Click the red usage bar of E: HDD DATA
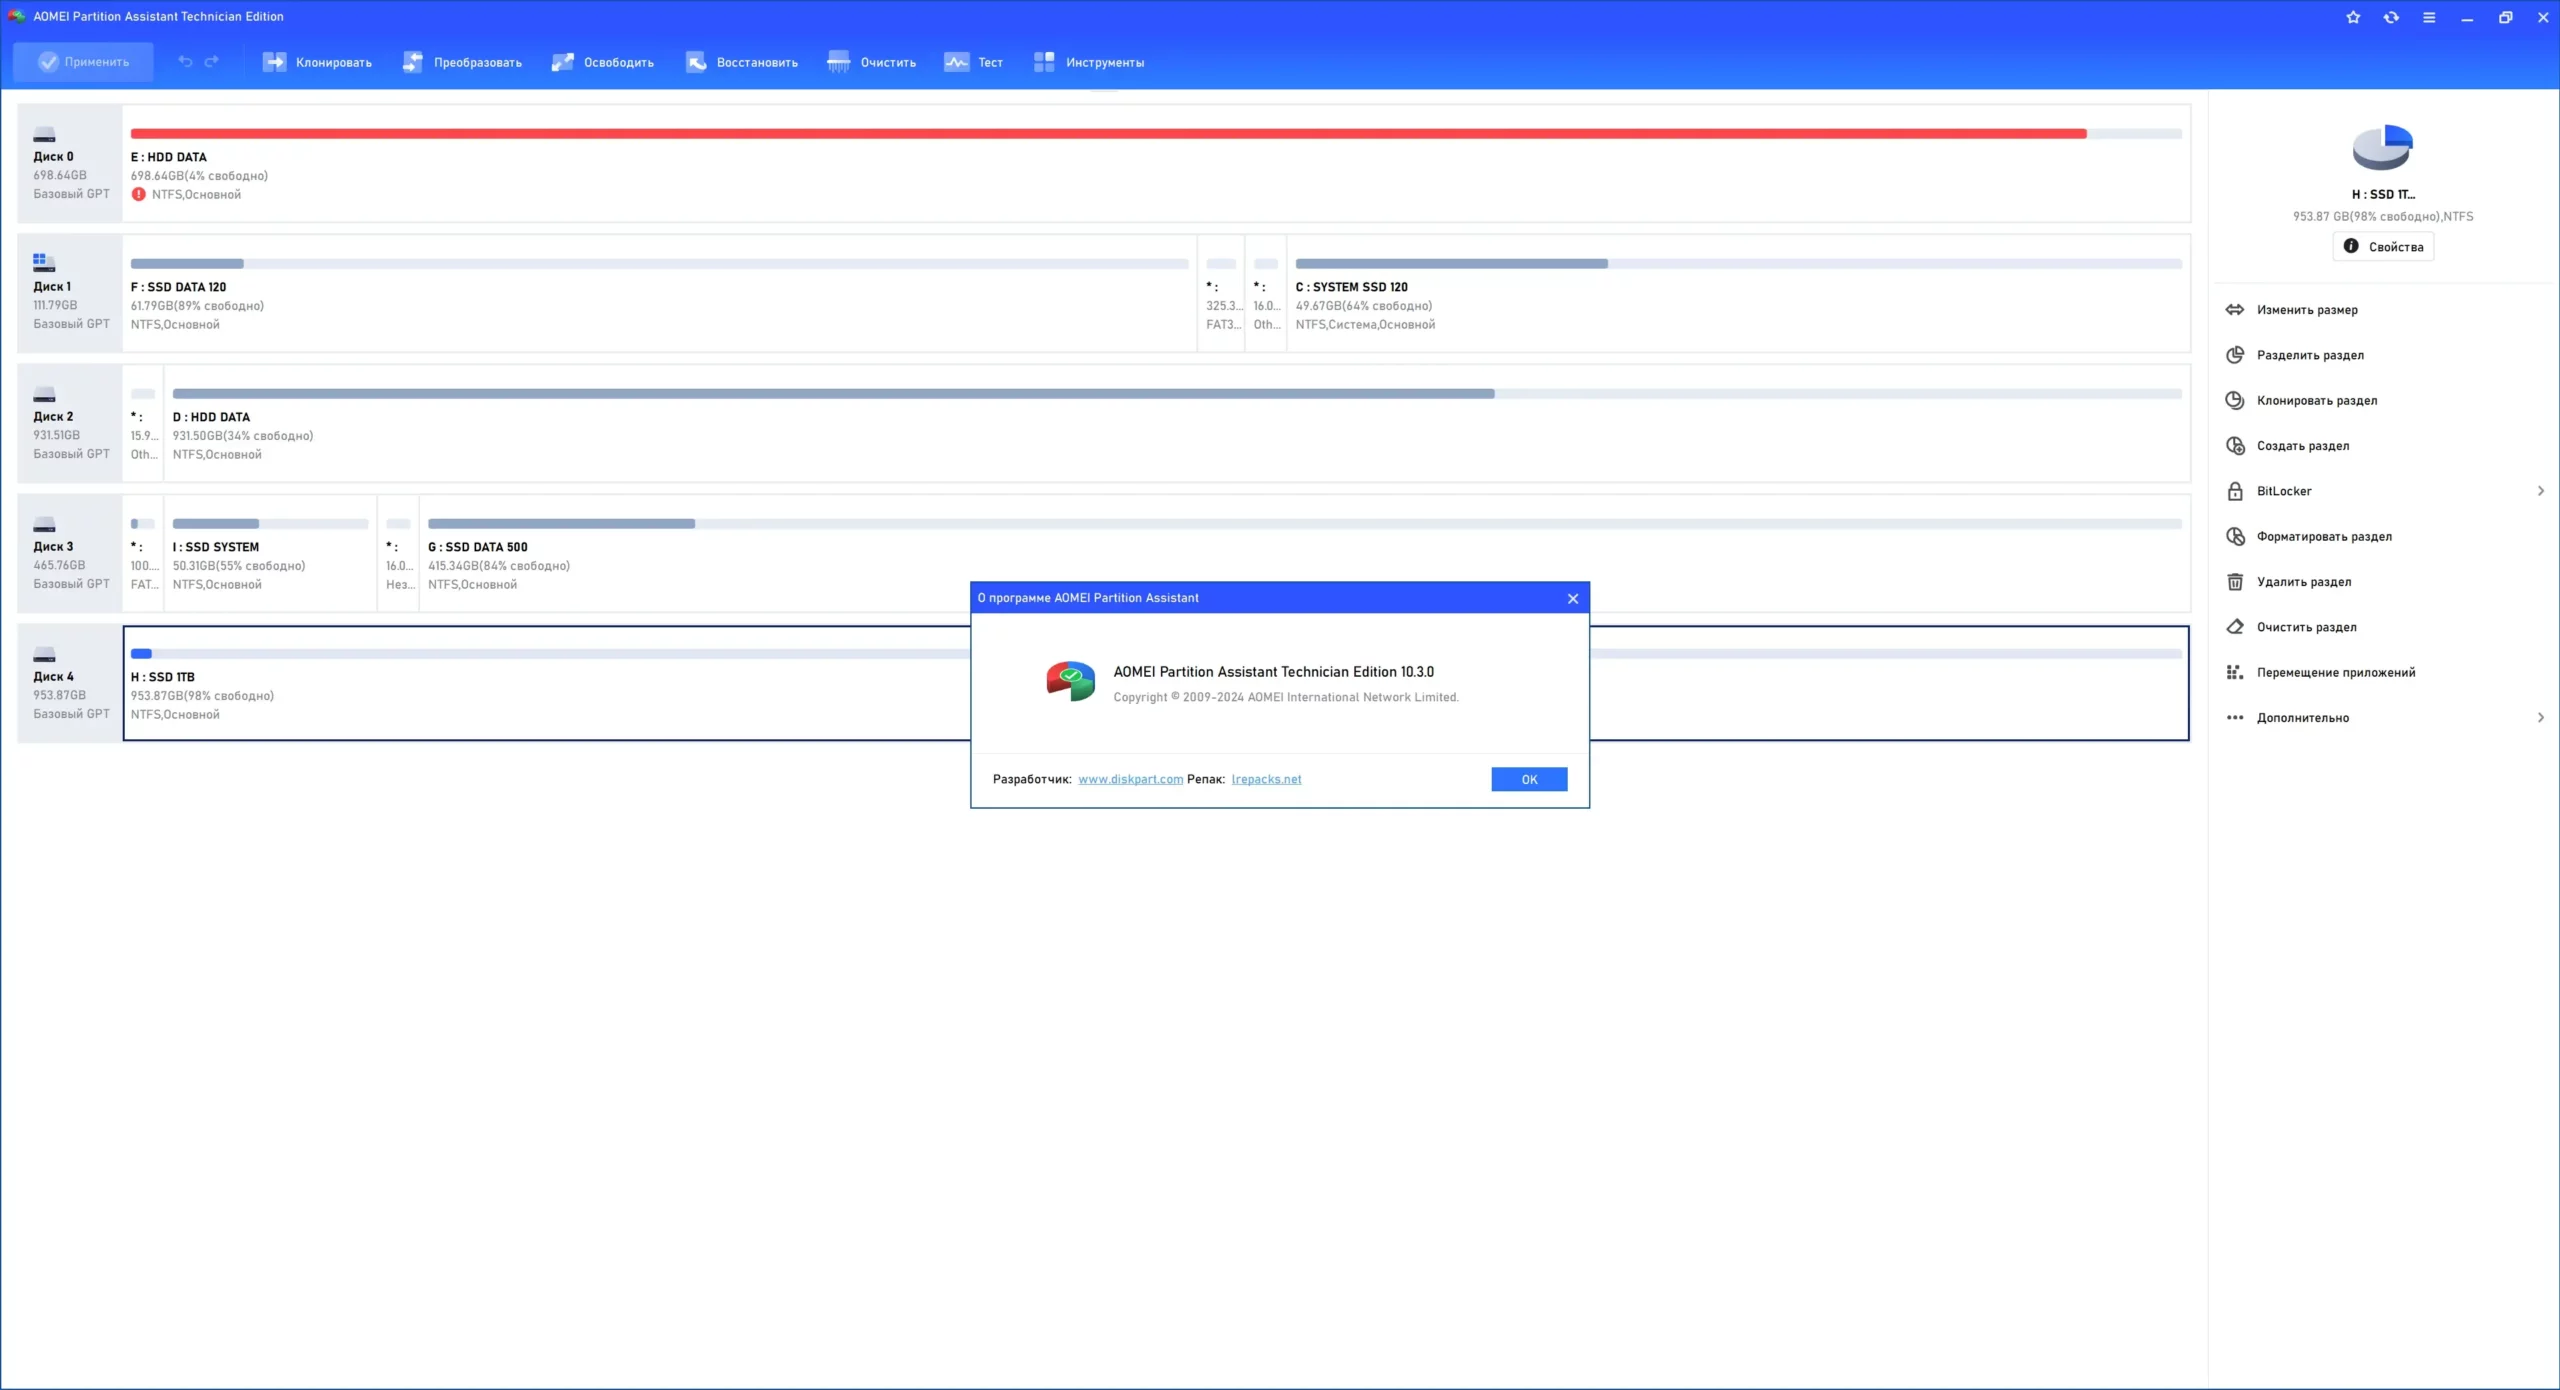The width and height of the screenshot is (2560, 1390). pos(1107,134)
